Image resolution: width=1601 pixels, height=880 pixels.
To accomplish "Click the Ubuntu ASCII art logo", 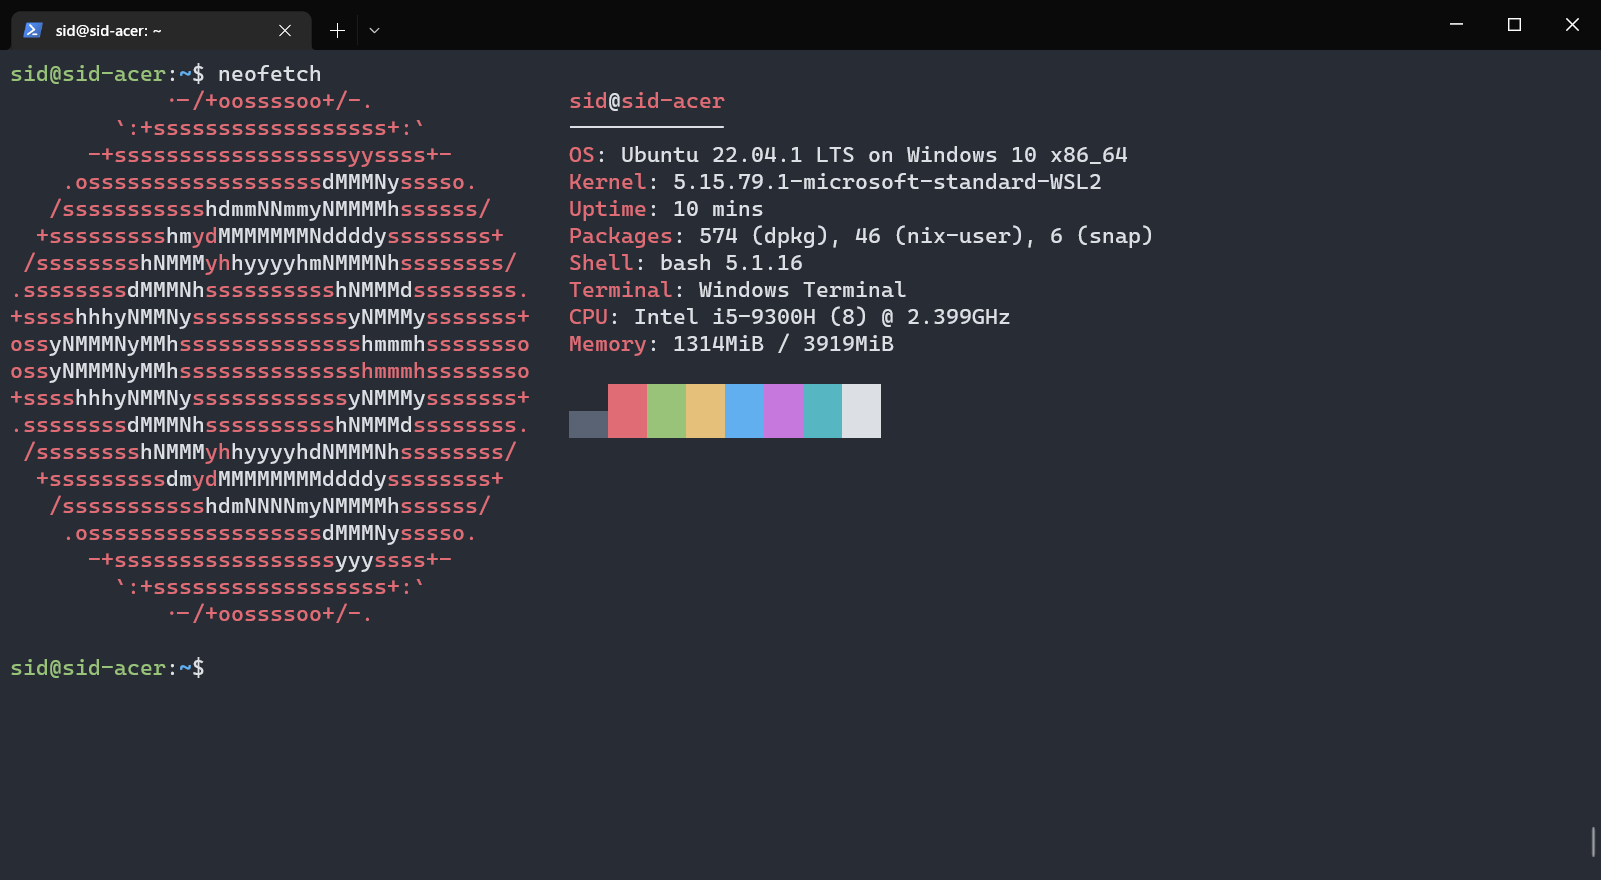I will [270, 357].
